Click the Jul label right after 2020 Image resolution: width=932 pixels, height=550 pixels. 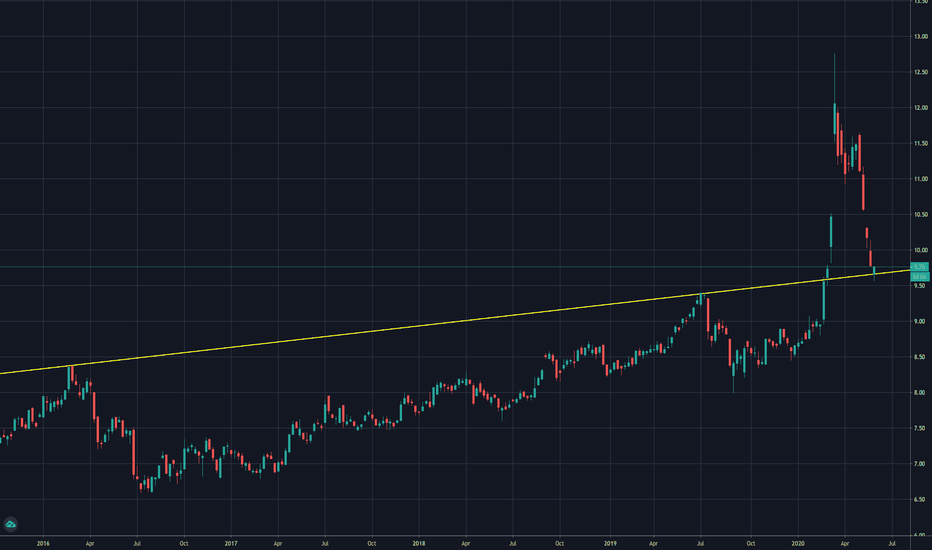click(x=892, y=543)
